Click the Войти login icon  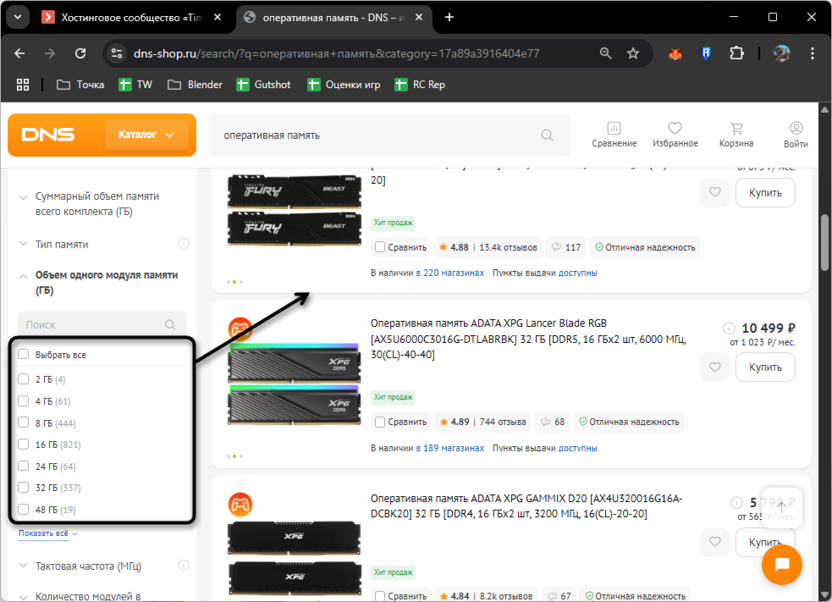tap(795, 135)
